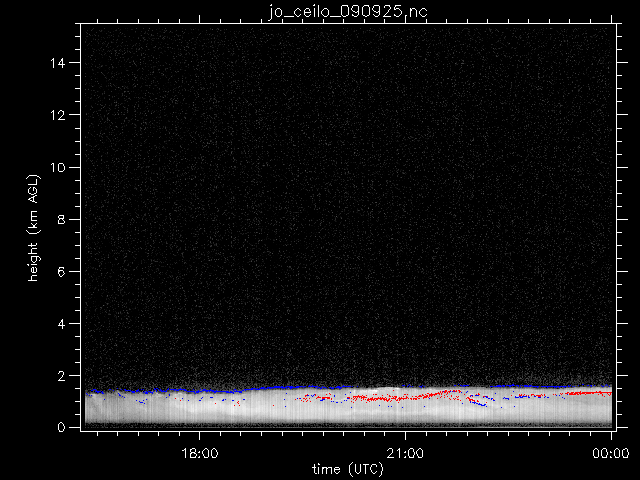Click the red data segment near 00:00
This screenshot has width=640, height=480.
click(590, 393)
